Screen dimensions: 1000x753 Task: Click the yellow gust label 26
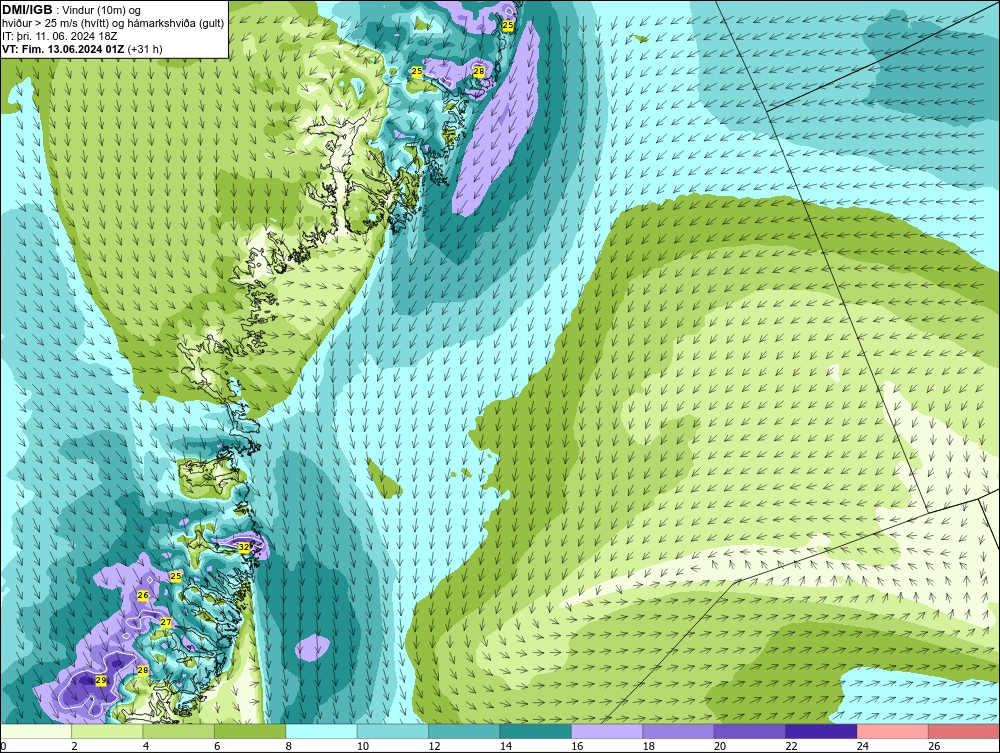point(143,595)
